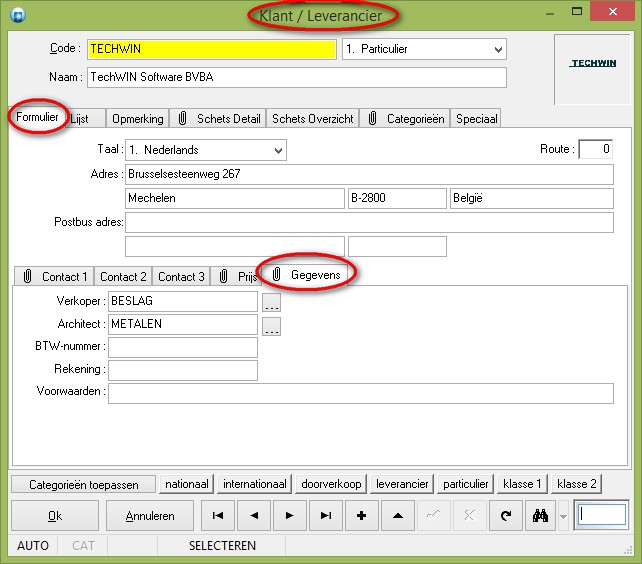Open the Schets Detail tab
642x564 pixels.
(x=219, y=119)
